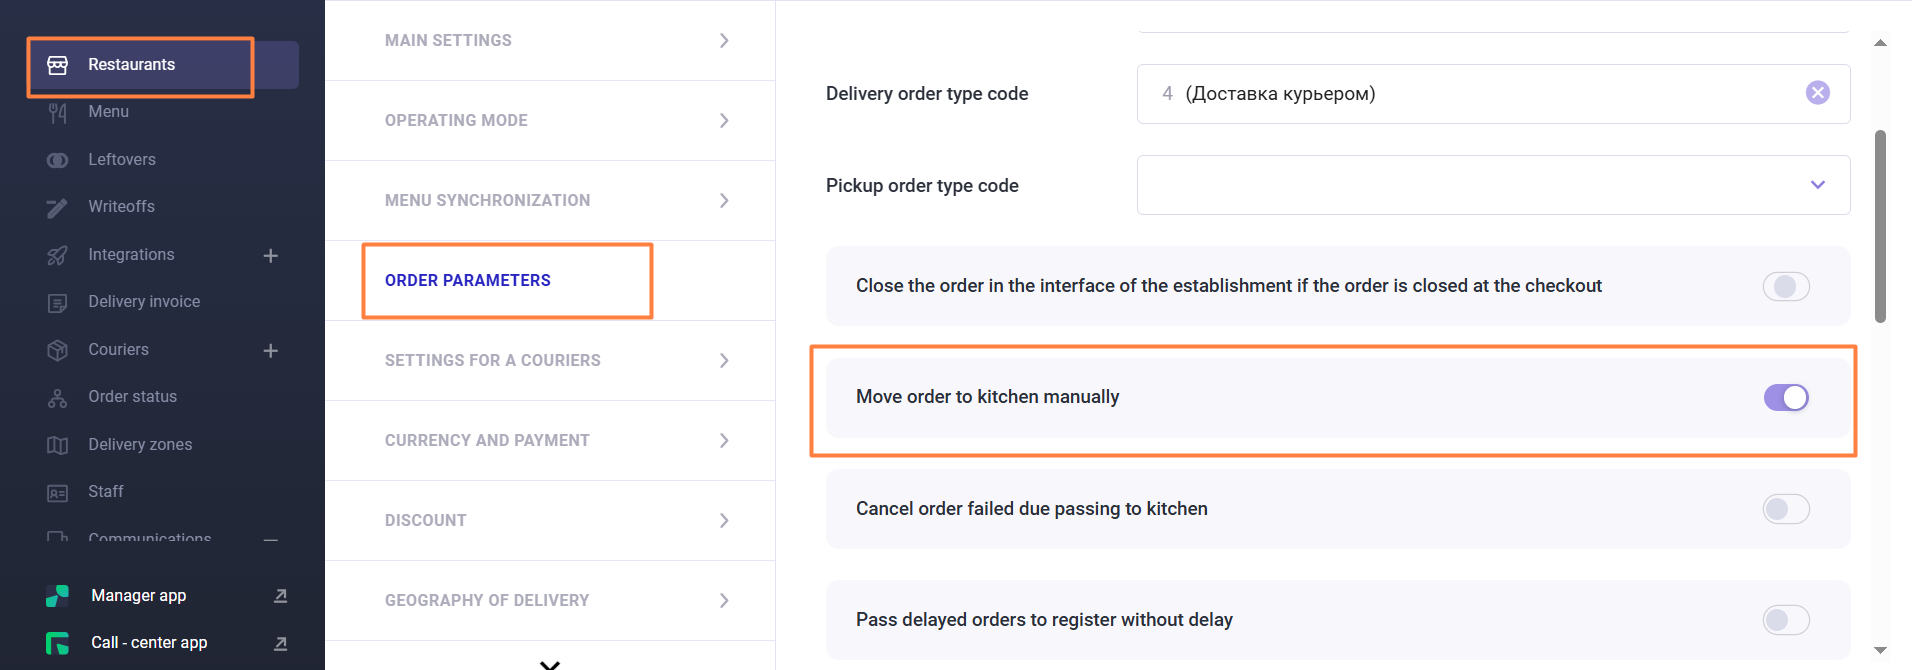Click the Delivery invoice document icon
This screenshot has width=1912, height=670.
click(58, 302)
